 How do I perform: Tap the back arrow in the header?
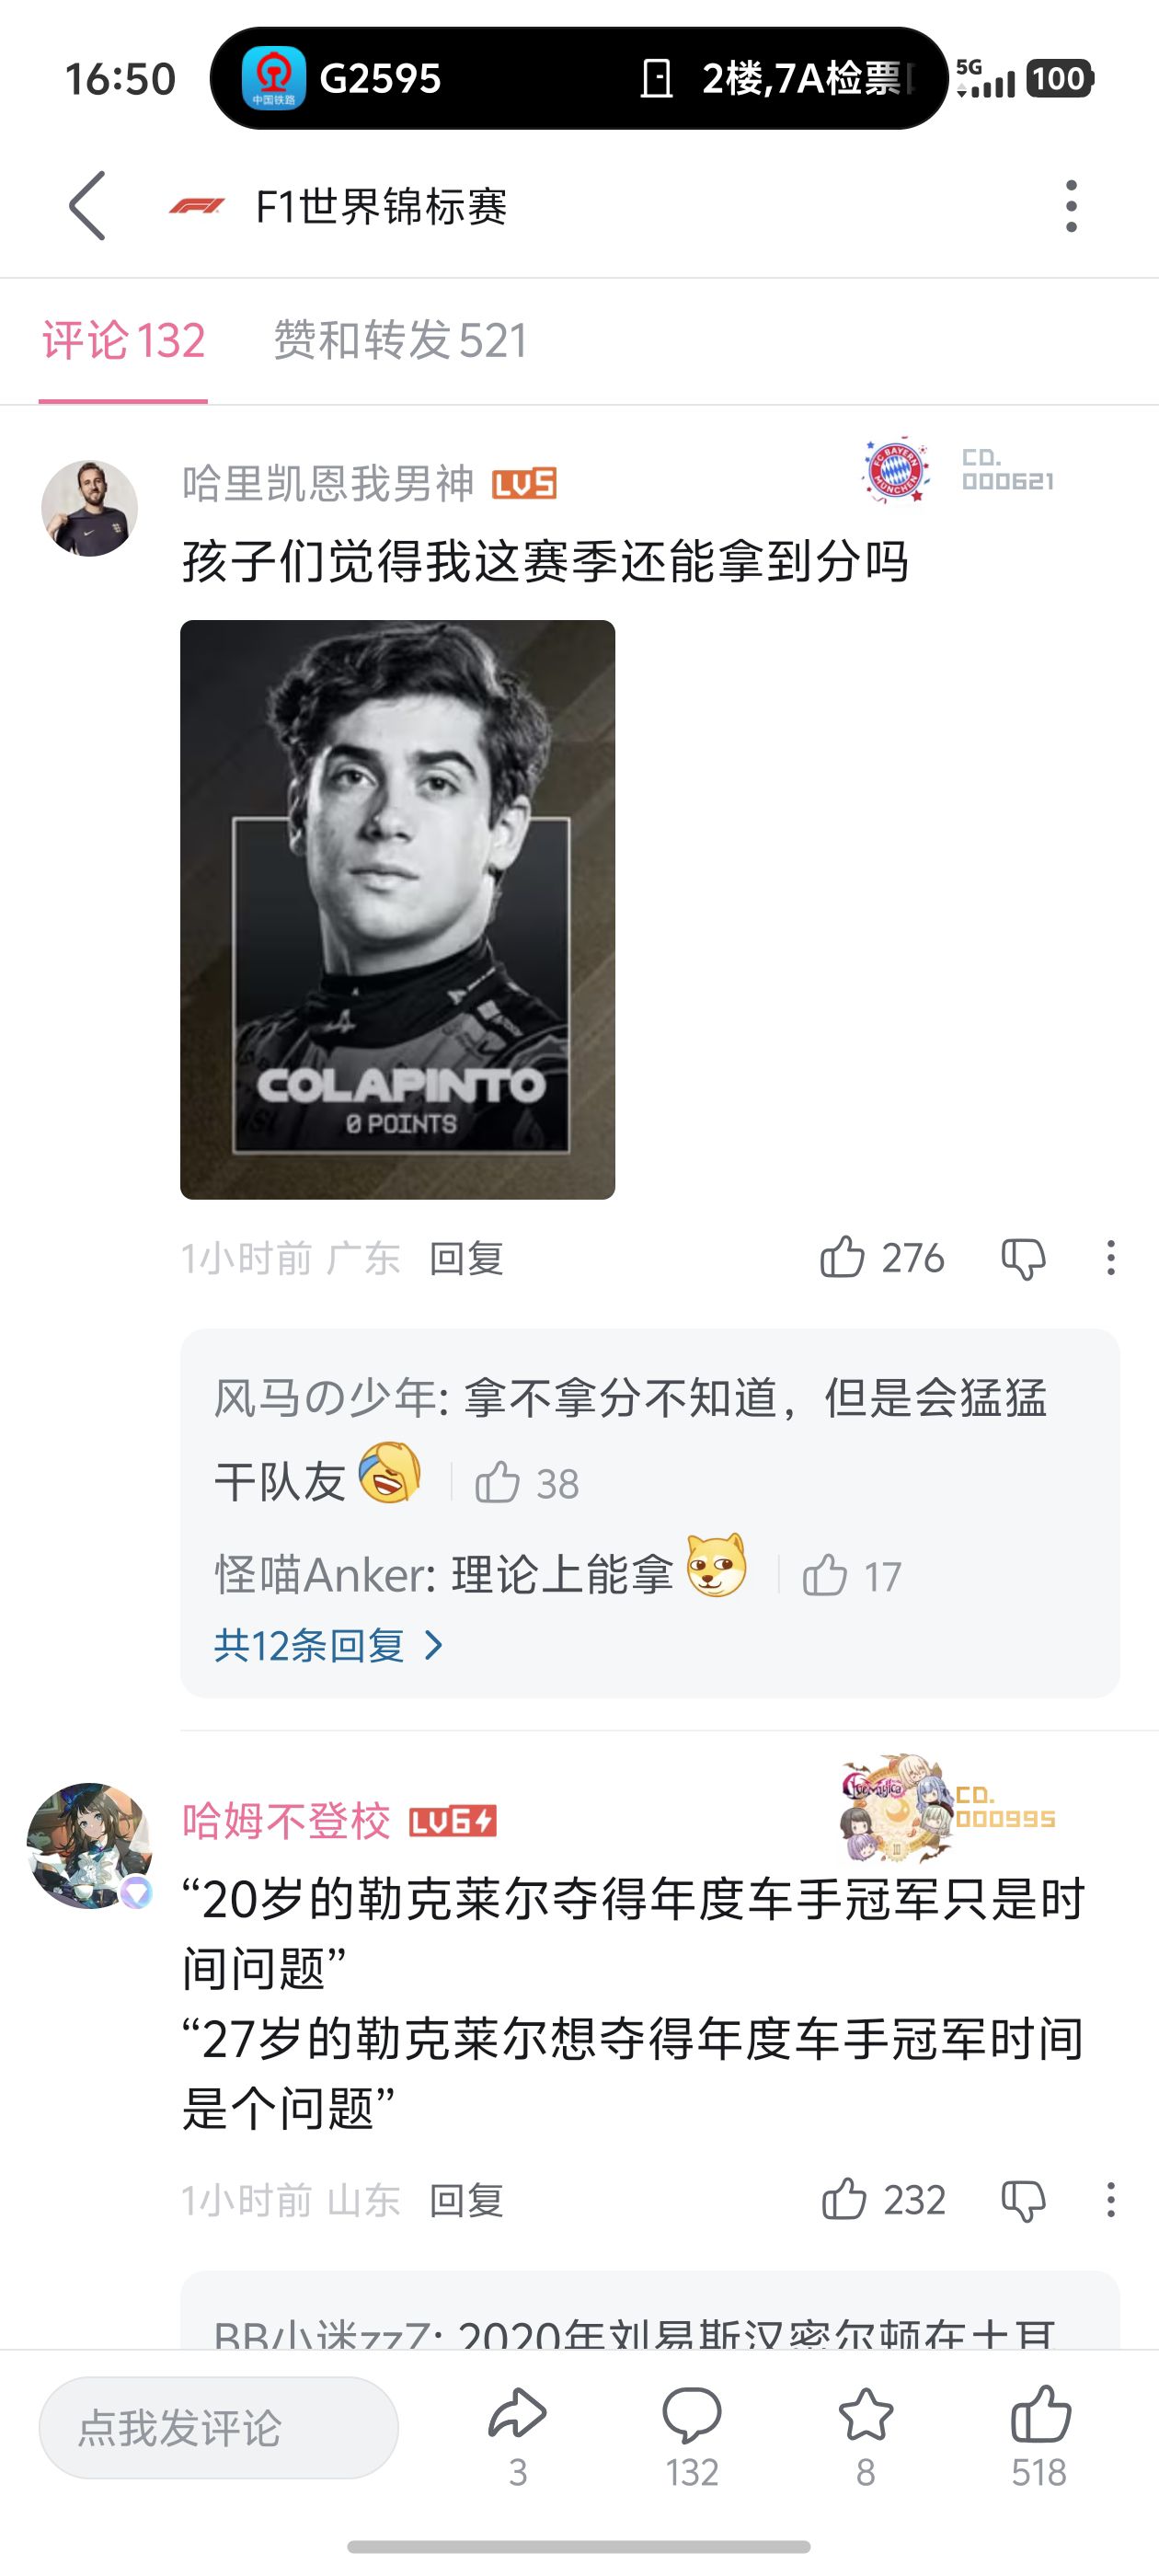coord(87,205)
